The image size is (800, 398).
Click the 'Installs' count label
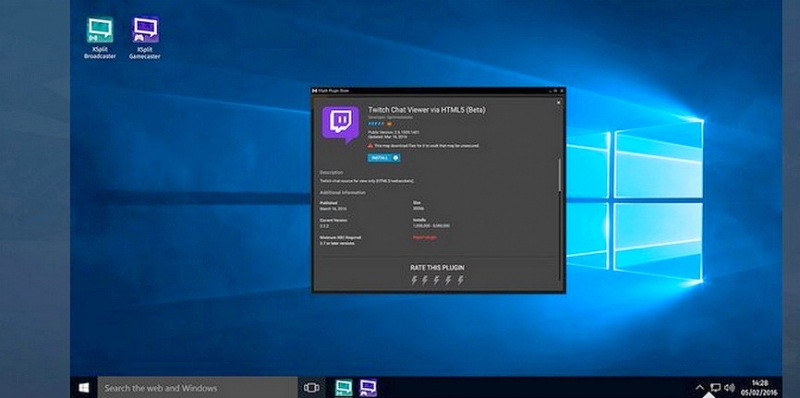(419, 220)
